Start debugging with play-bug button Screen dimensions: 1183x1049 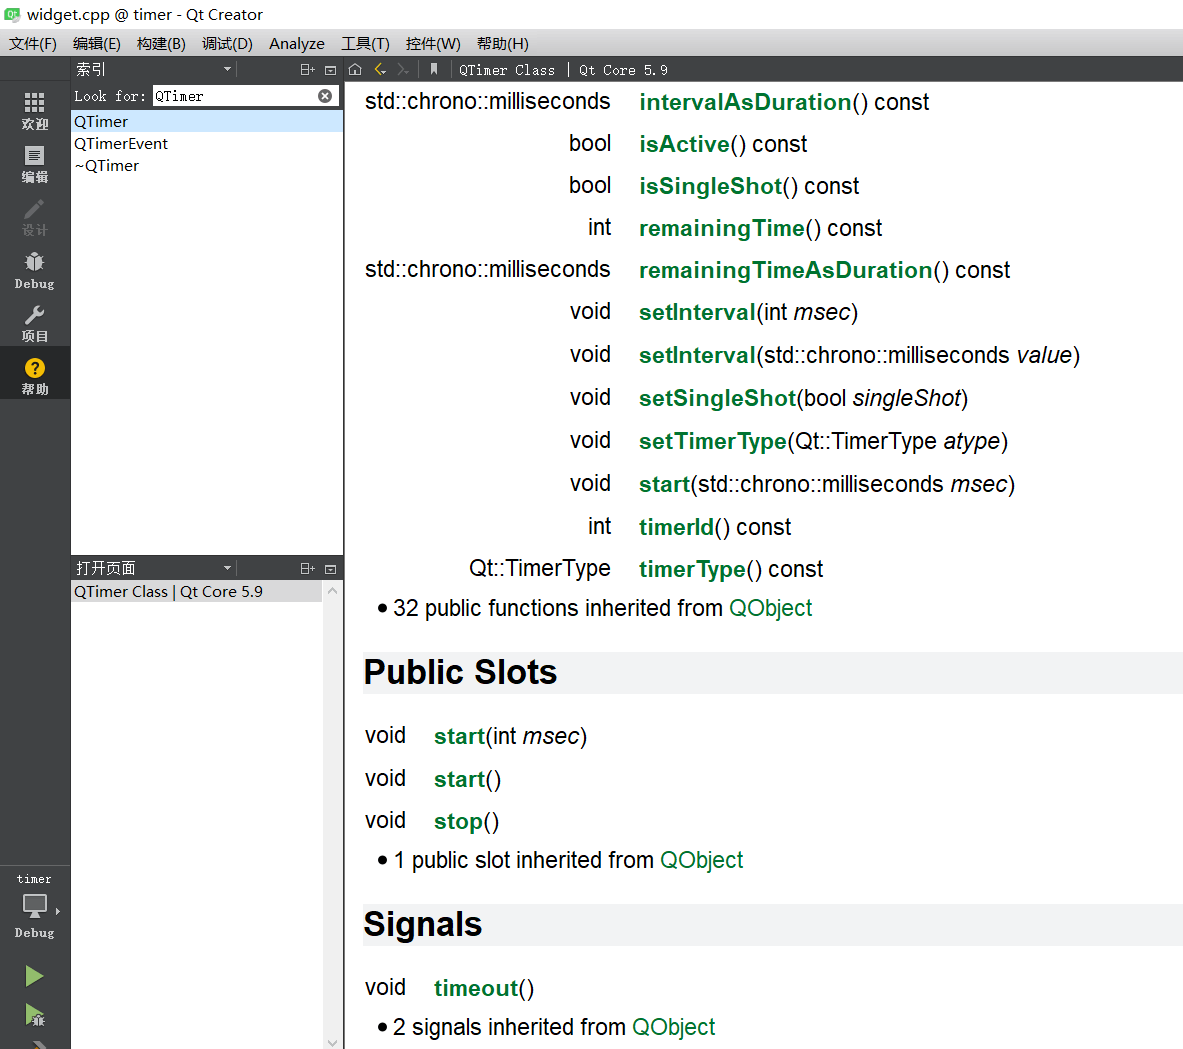tap(35, 1015)
